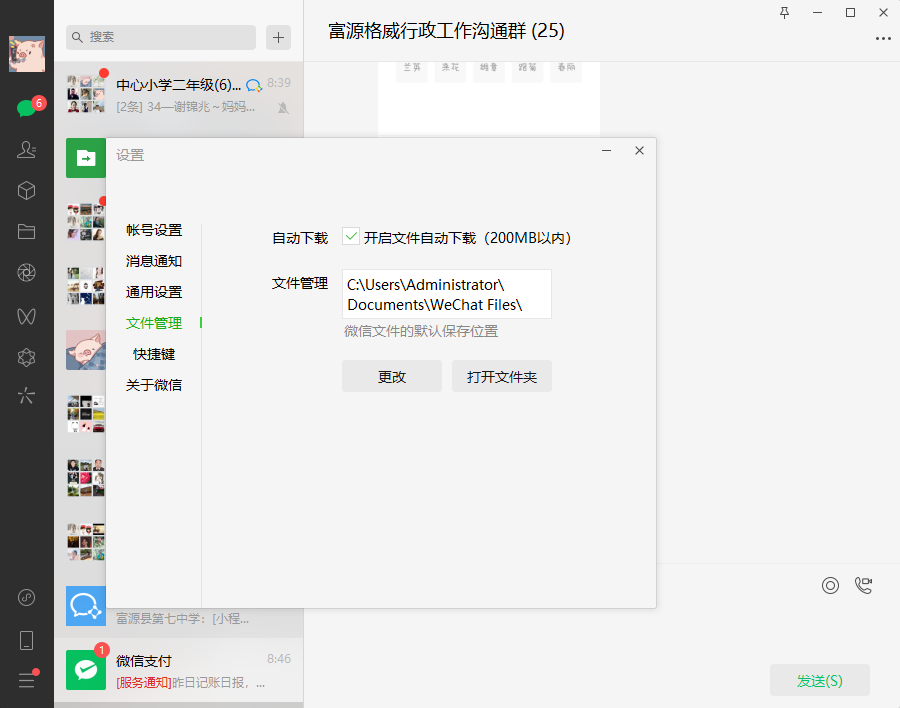Click the profile avatar at top left

(27, 54)
